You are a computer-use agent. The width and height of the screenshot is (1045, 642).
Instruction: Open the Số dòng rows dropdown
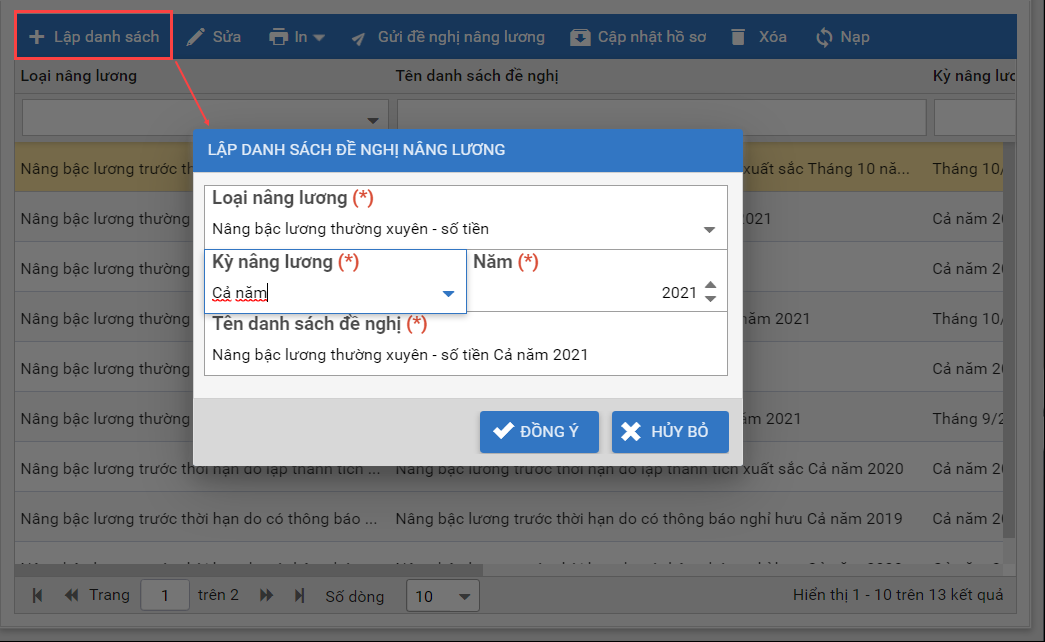(442, 596)
